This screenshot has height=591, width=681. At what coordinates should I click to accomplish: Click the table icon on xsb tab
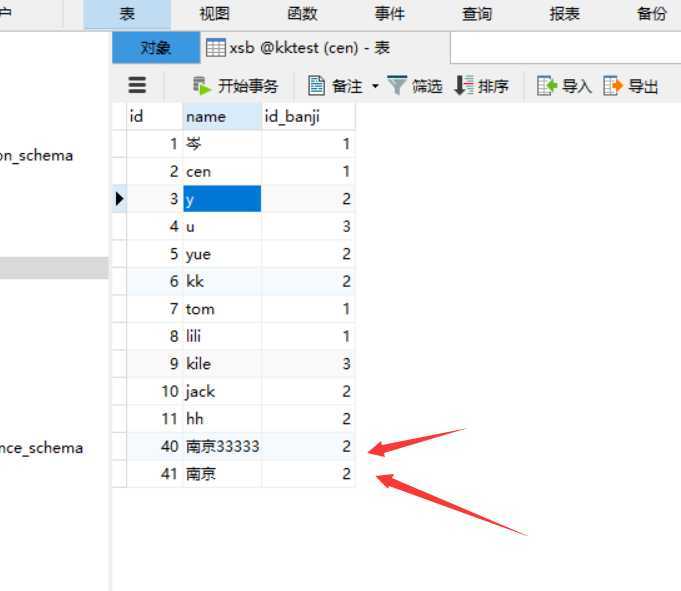click(x=215, y=48)
